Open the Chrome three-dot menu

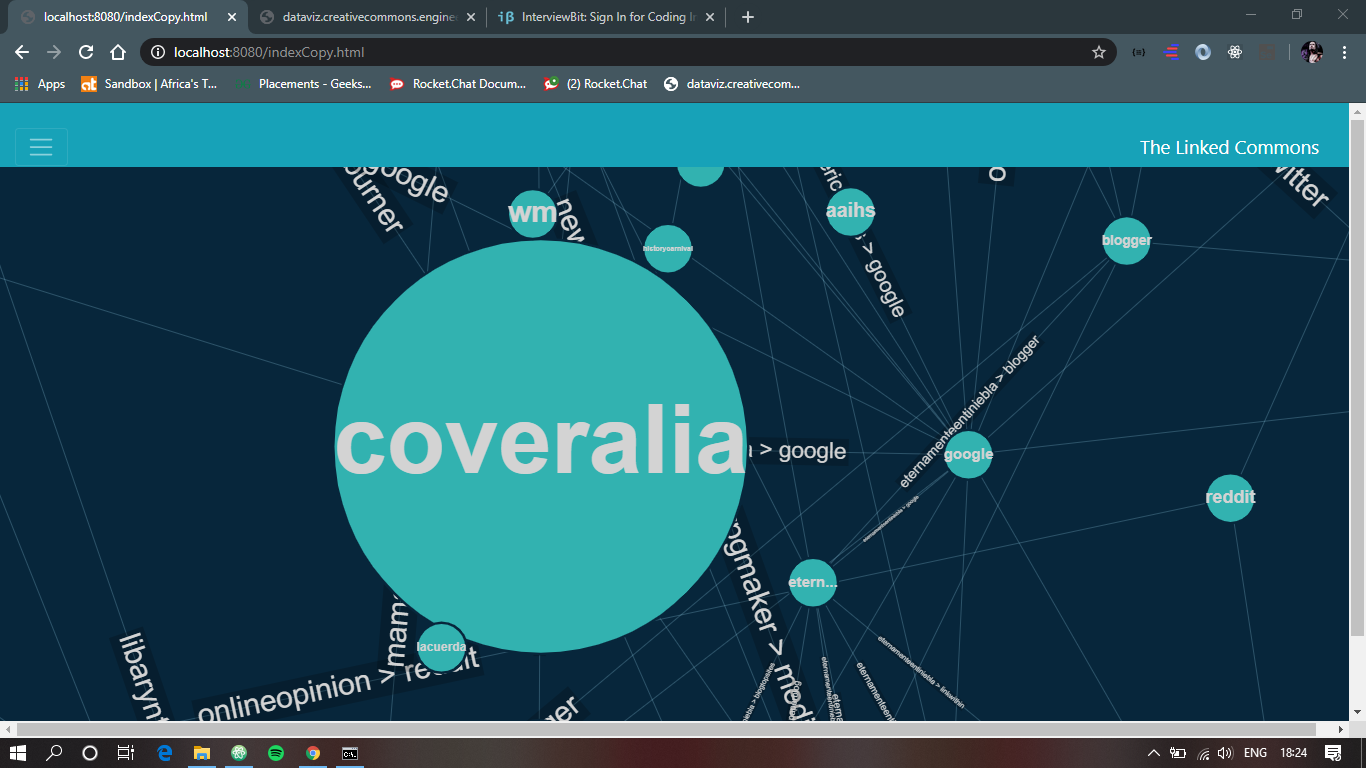point(1344,52)
